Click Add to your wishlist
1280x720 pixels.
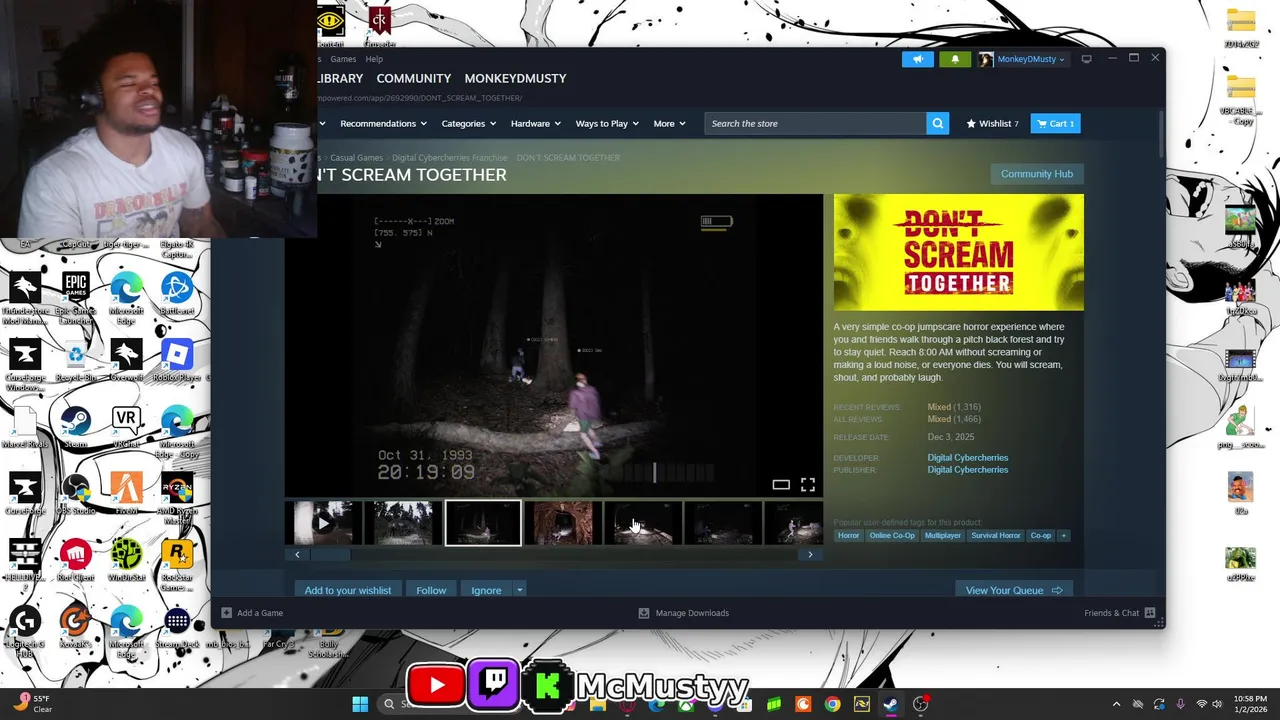[347, 590]
